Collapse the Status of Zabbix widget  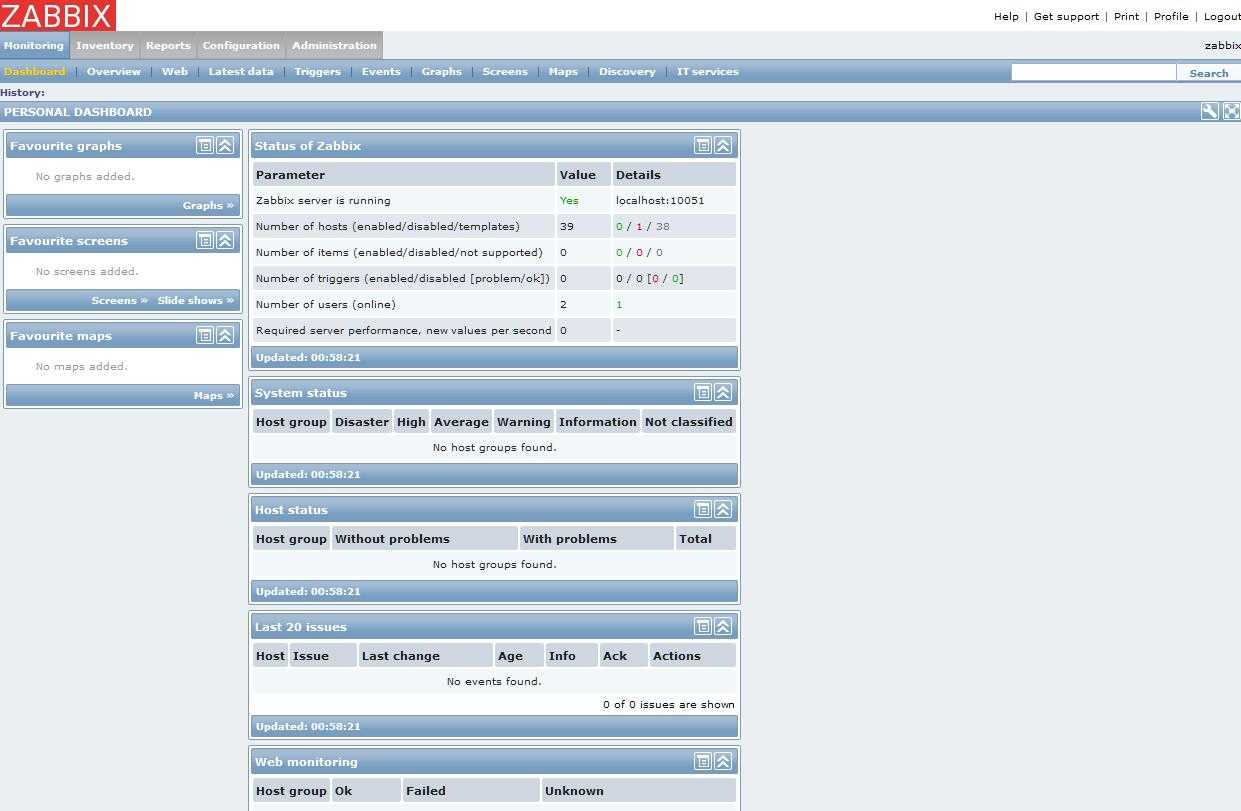723,145
